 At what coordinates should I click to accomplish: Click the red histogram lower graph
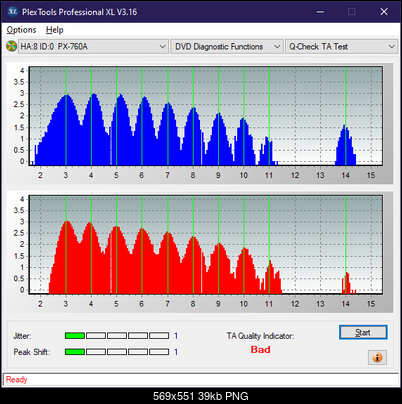click(x=206, y=245)
